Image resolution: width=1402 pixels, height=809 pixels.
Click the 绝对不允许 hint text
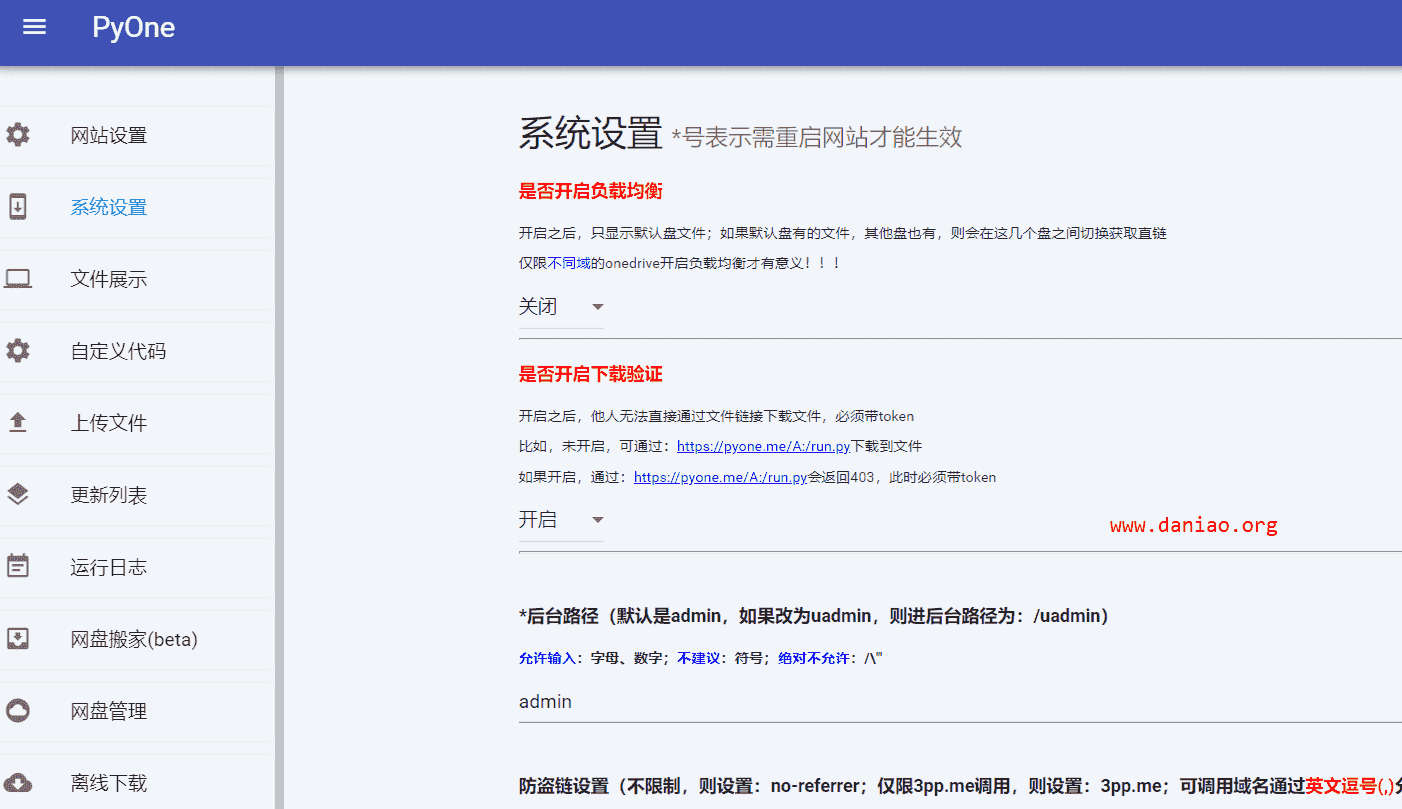[814, 658]
